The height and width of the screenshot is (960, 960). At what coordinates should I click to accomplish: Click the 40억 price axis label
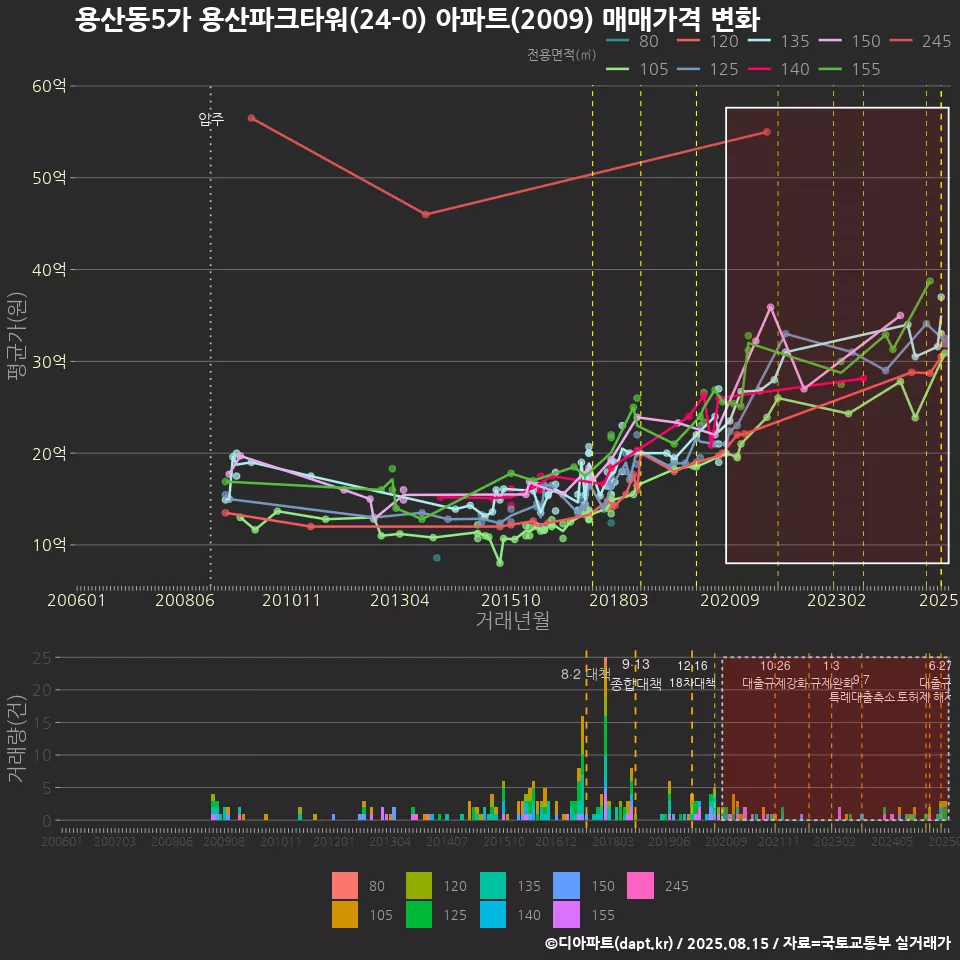[49, 269]
